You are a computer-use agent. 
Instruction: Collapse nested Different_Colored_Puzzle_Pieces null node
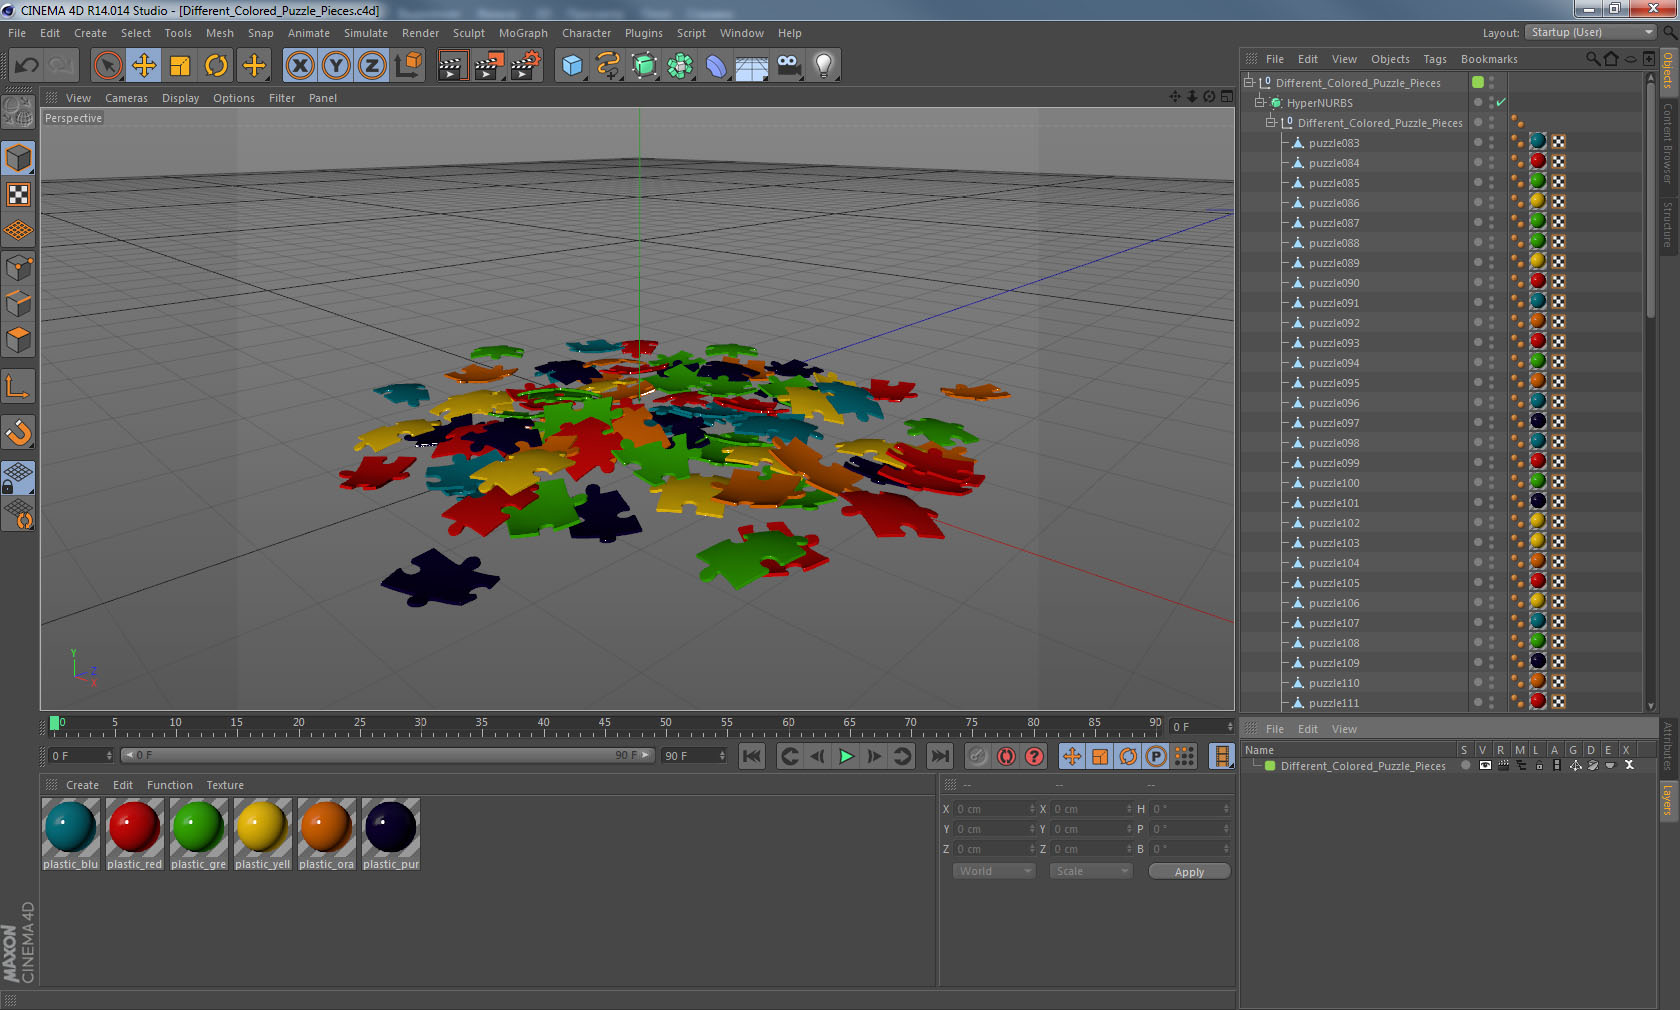click(1271, 122)
